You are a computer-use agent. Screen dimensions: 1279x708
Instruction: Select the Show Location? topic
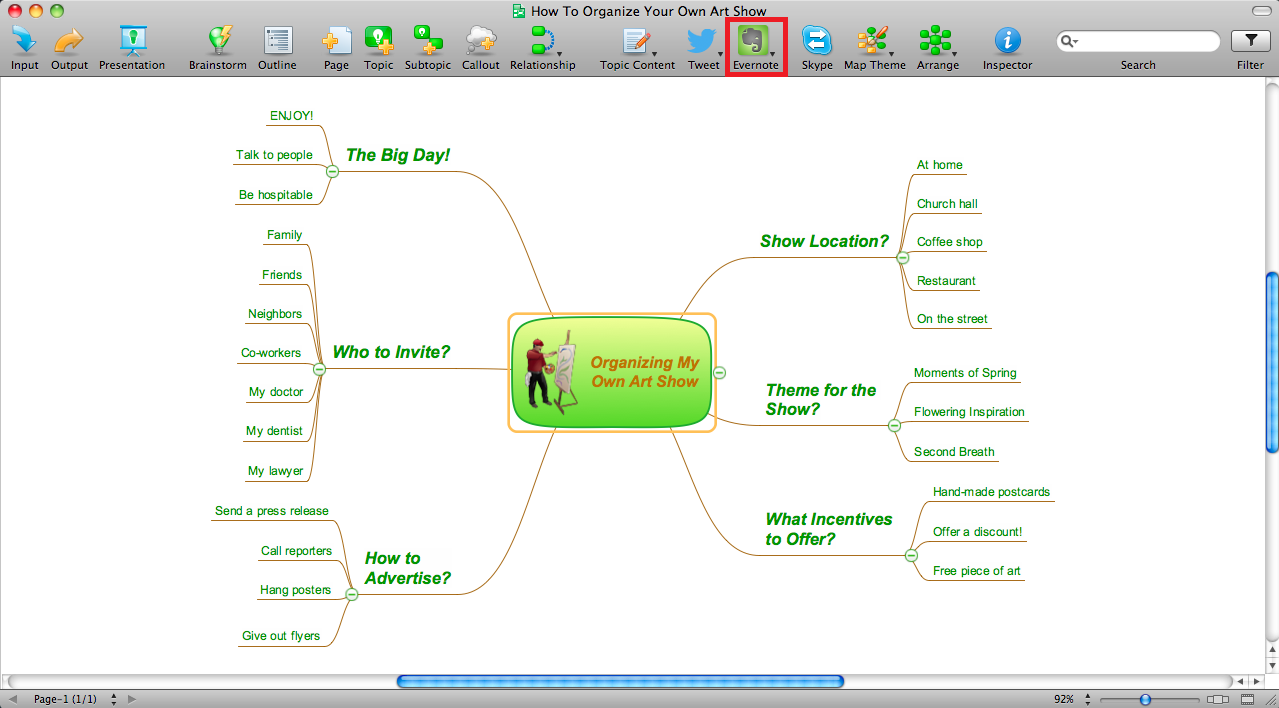point(824,241)
